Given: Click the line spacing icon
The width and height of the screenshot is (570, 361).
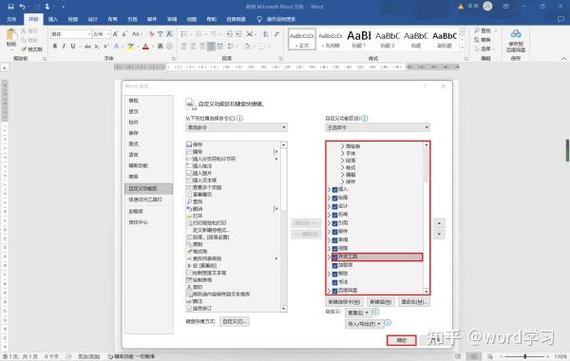Looking at the screenshot, I should (x=230, y=46).
